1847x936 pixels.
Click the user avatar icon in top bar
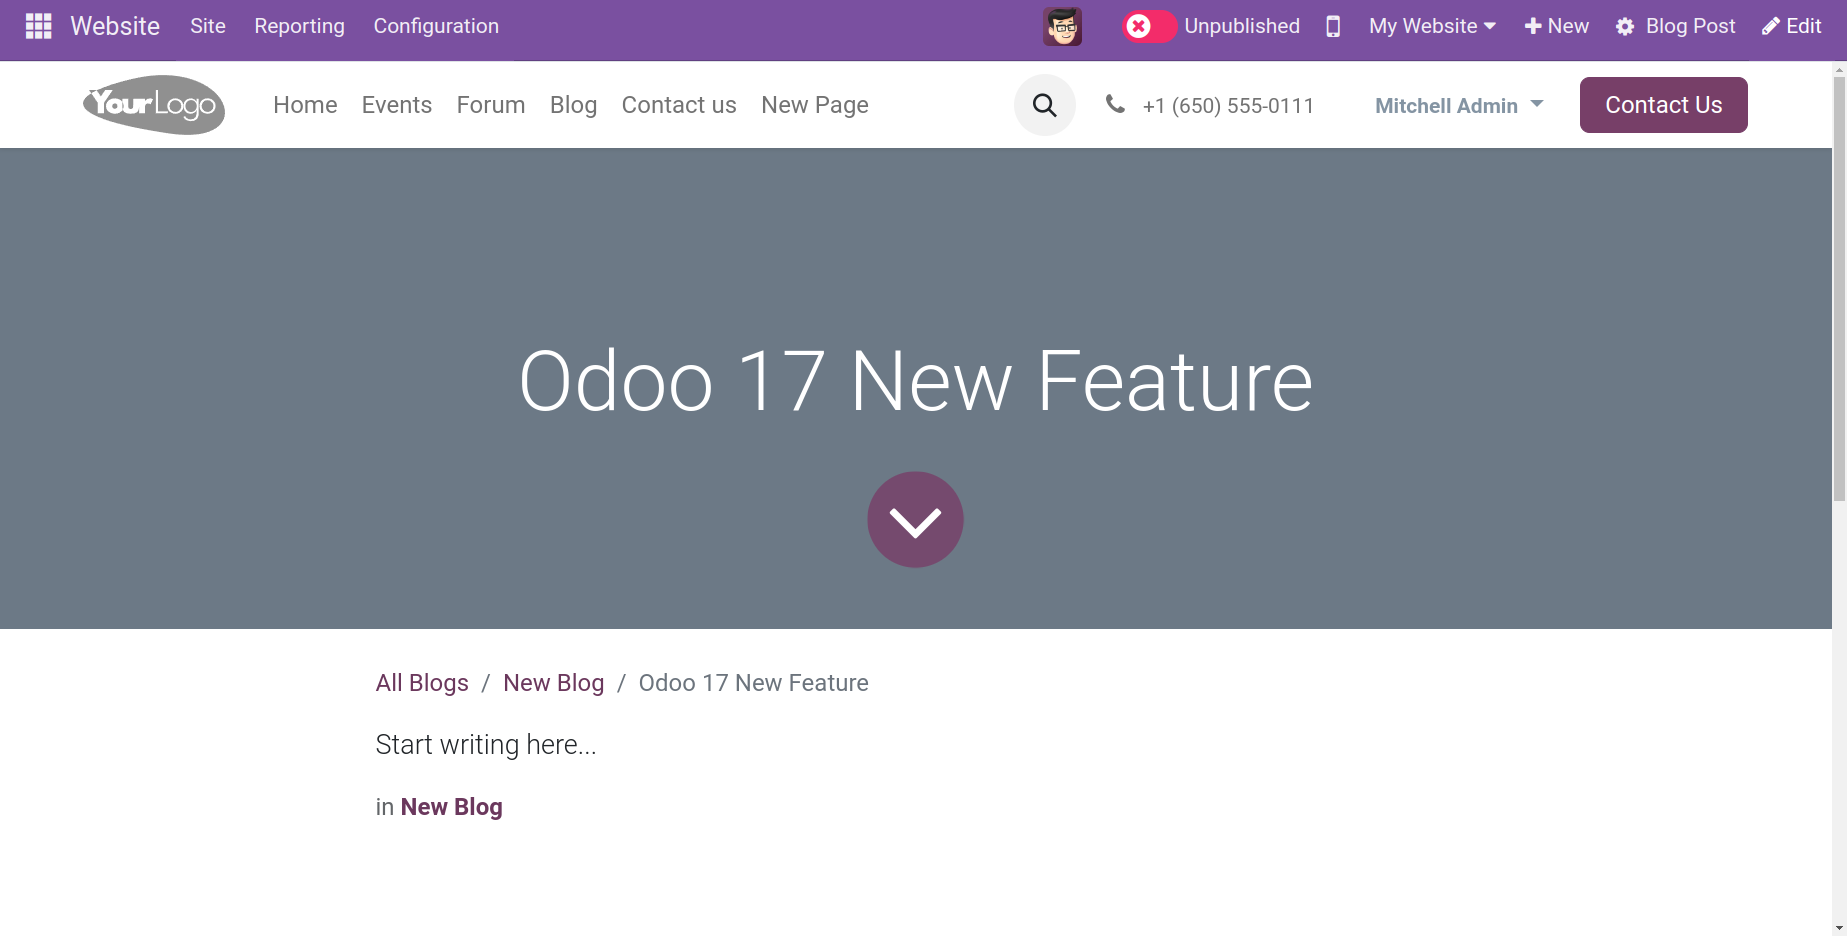point(1062,26)
